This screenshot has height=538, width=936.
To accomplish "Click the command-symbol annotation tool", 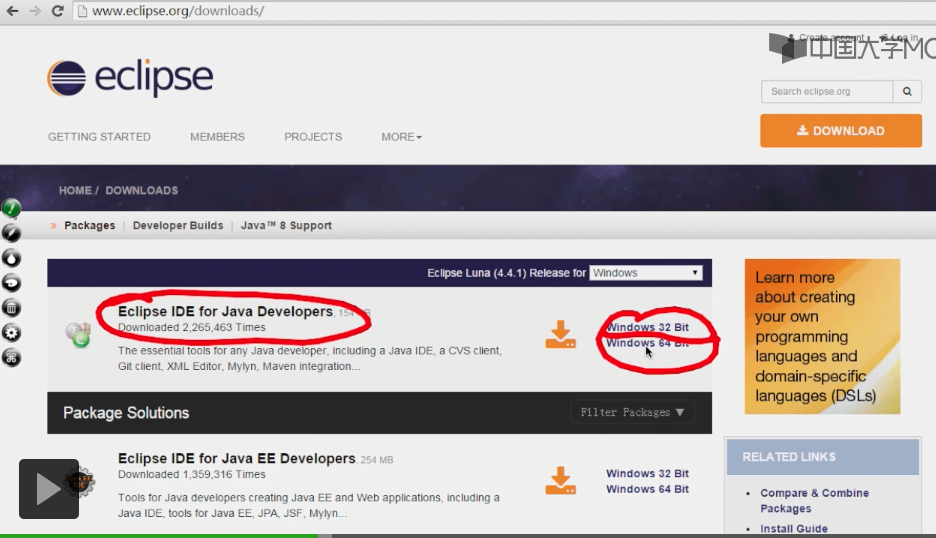I will (x=11, y=358).
